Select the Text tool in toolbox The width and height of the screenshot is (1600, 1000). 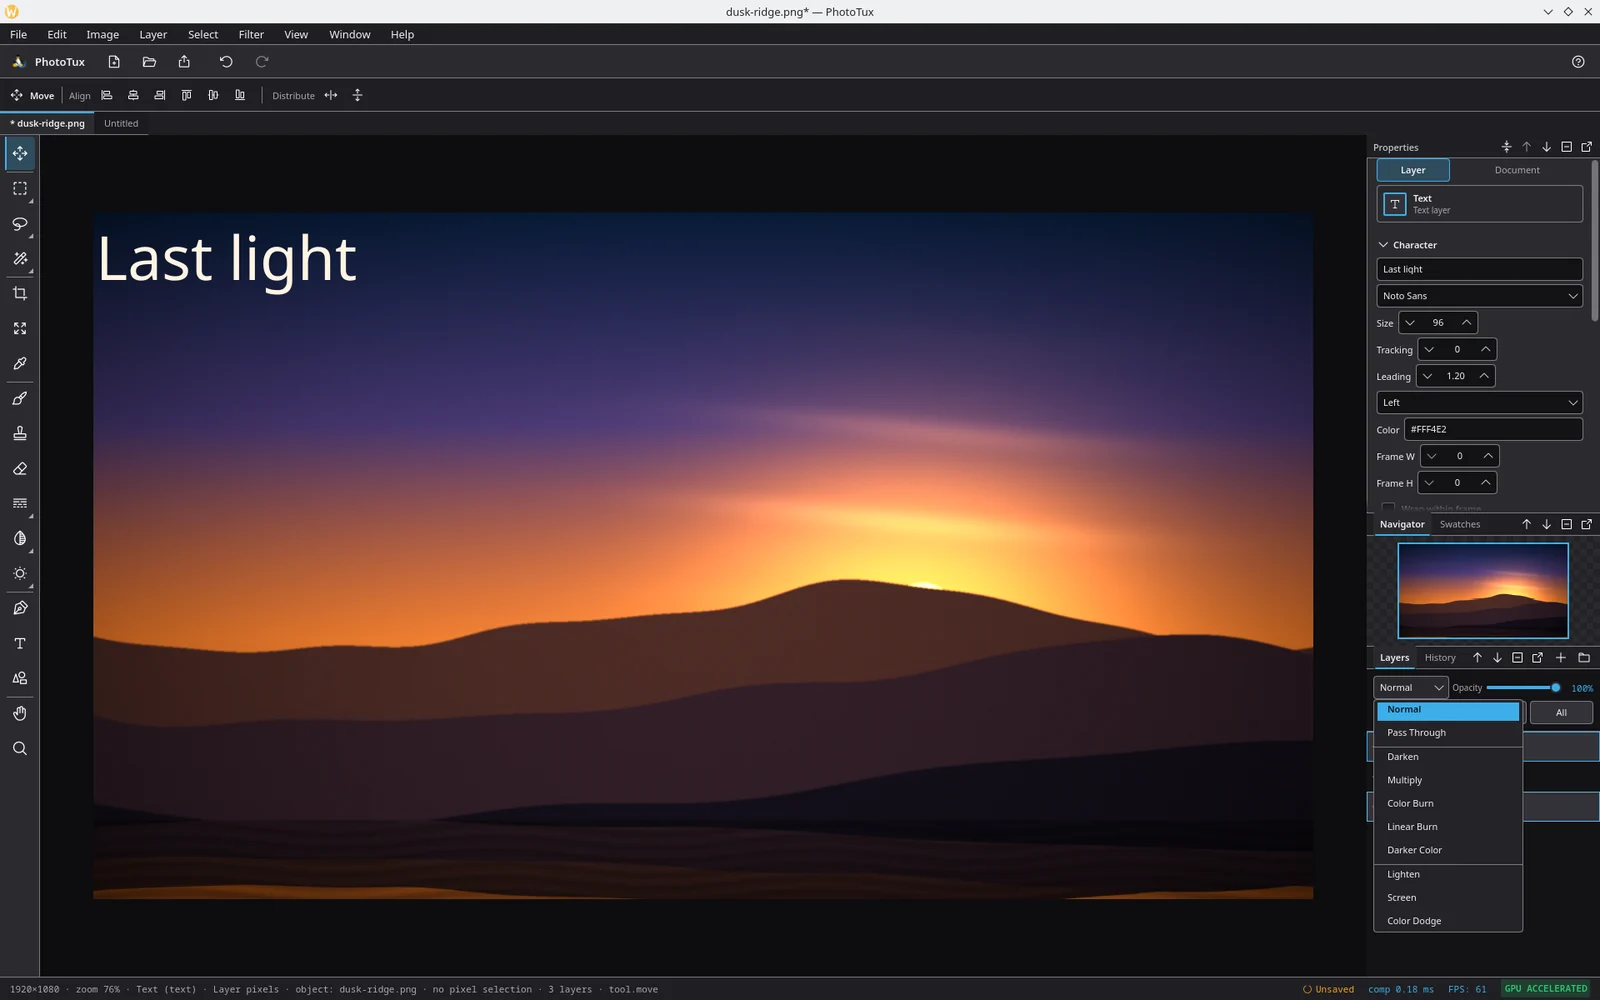pyautogui.click(x=20, y=643)
